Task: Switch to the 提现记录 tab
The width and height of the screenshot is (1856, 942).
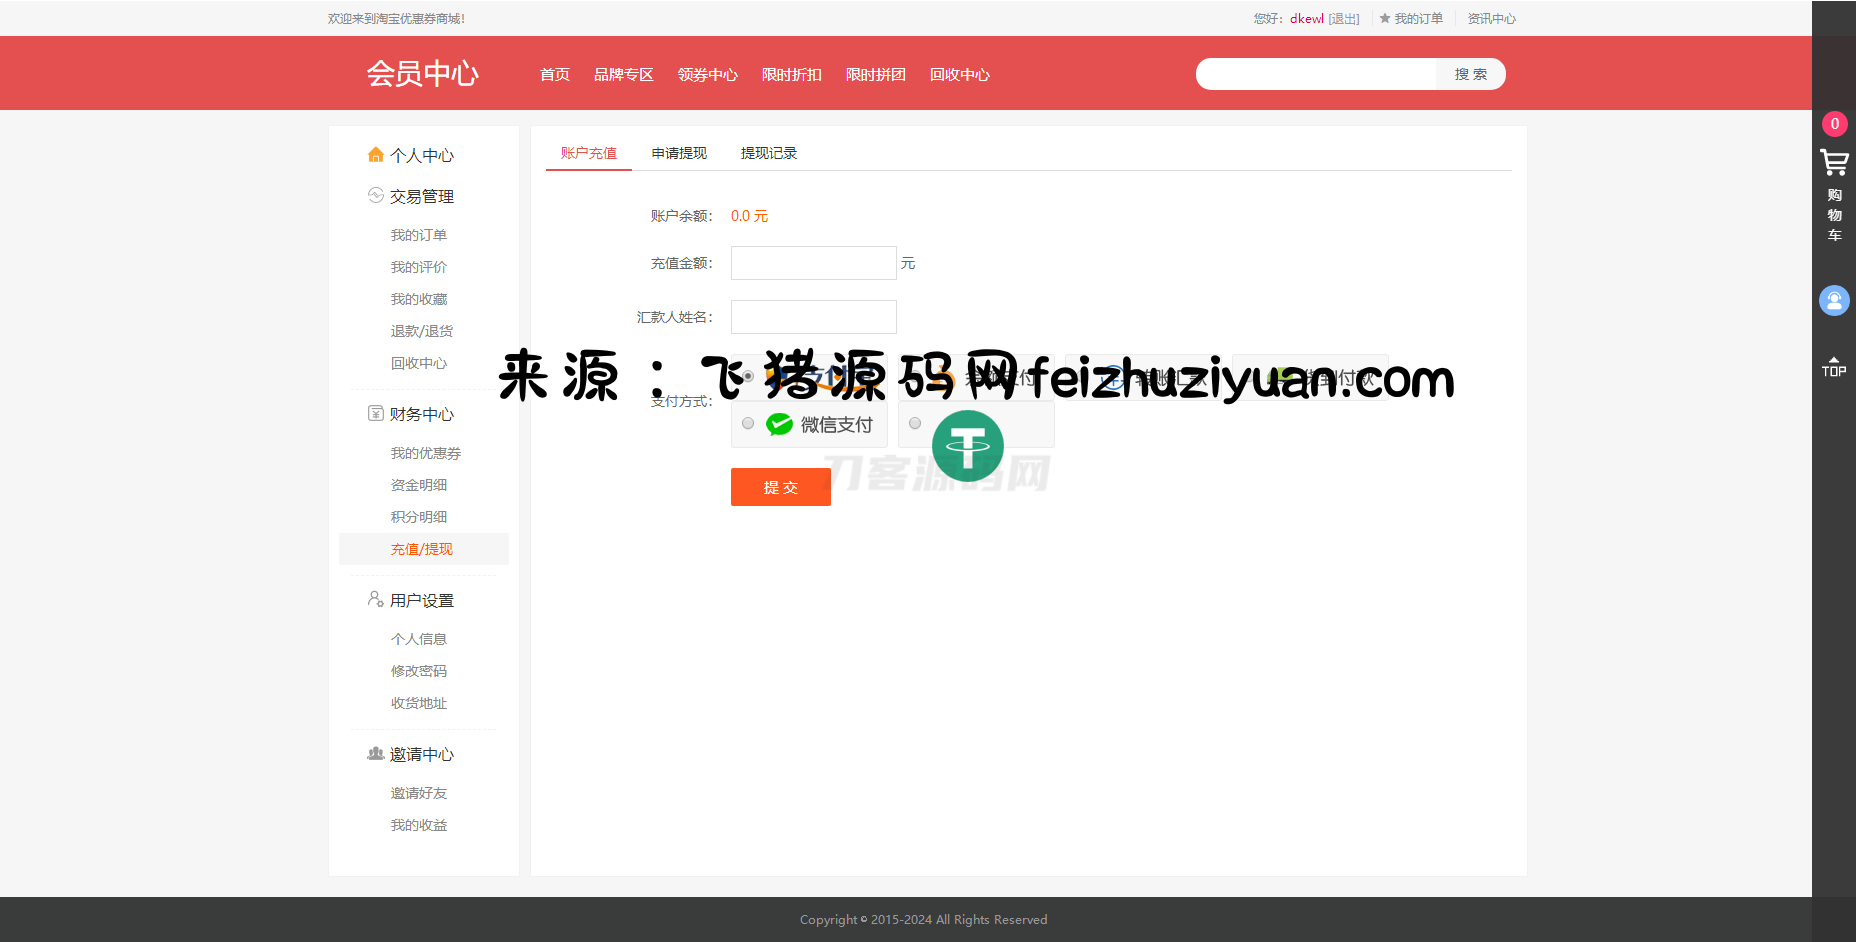Action: point(768,153)
